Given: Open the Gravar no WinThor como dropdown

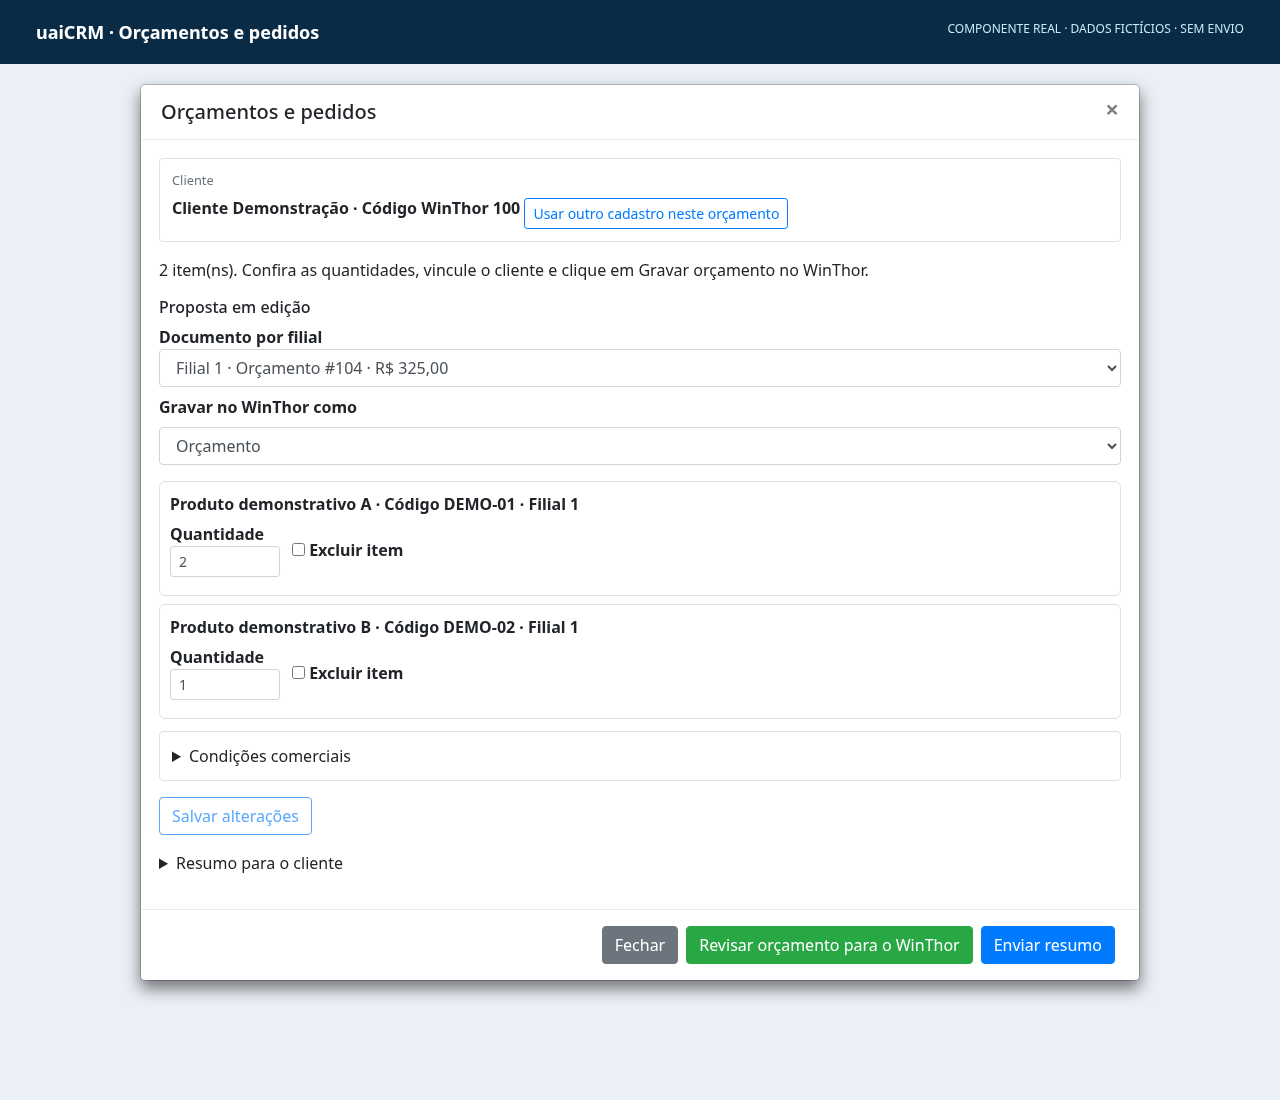Looking at the screenshot, I should click(640, 446).
